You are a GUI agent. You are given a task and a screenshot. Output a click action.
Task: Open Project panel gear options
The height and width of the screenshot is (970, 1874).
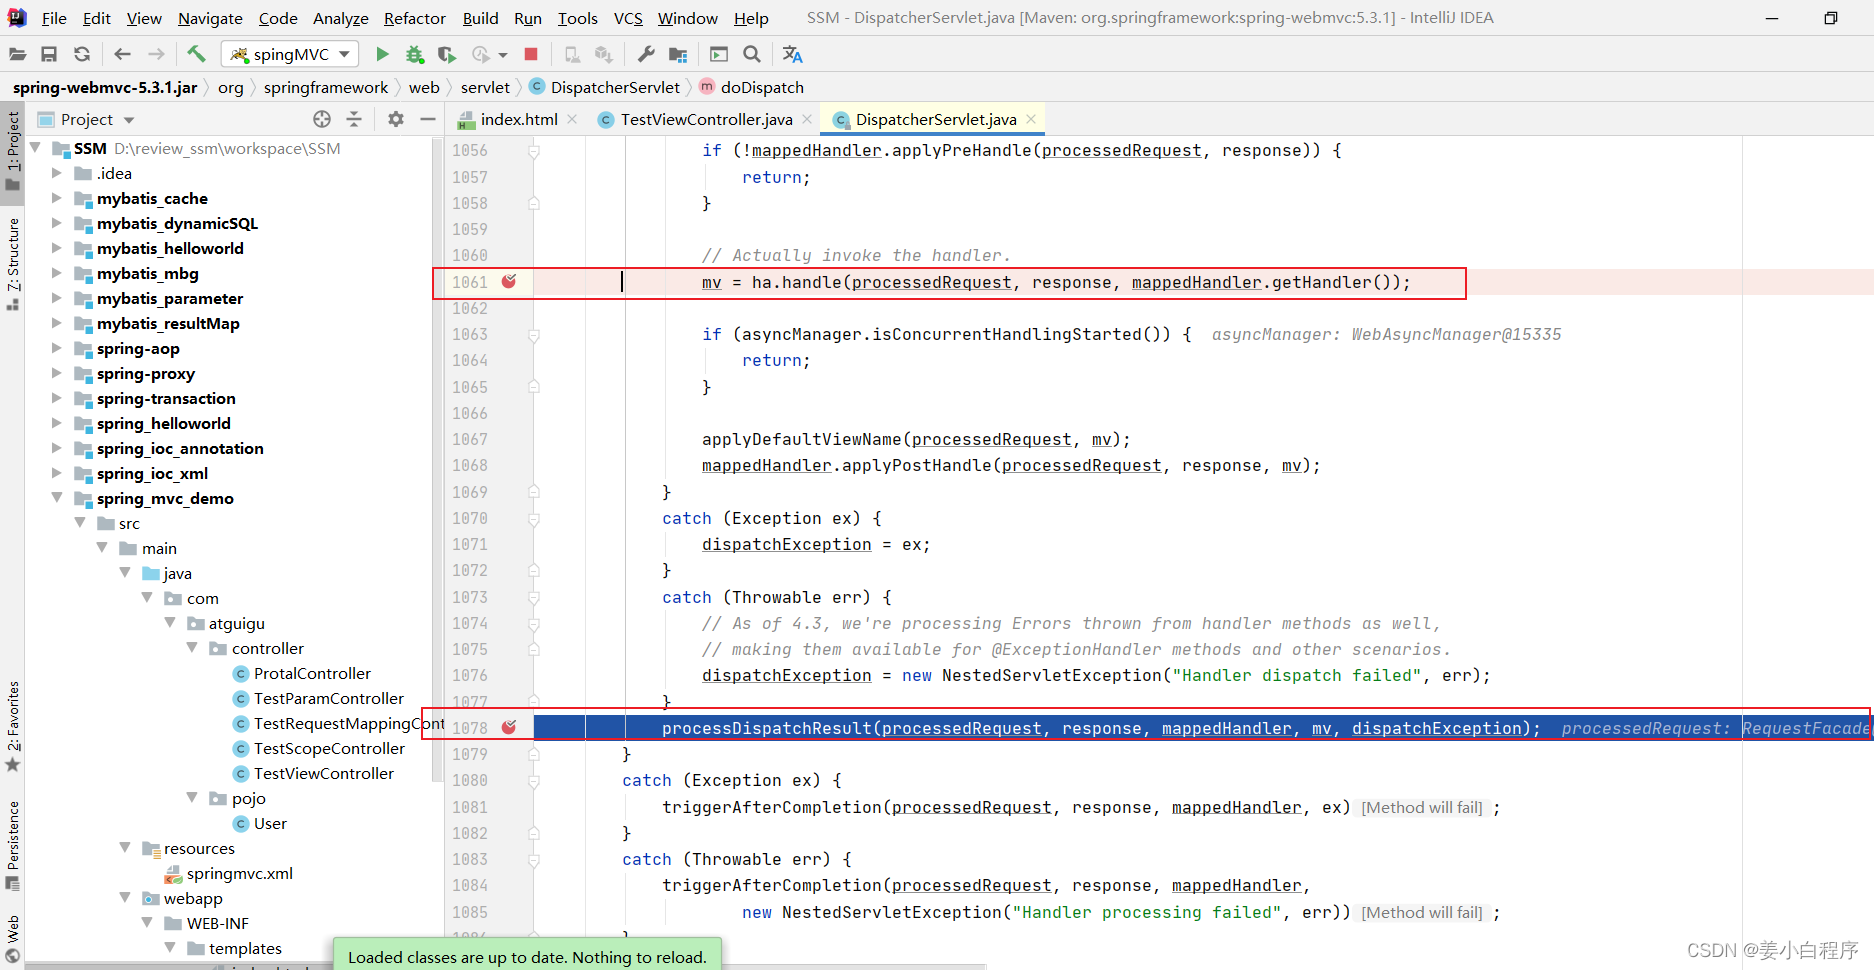(x=396, y=119)
